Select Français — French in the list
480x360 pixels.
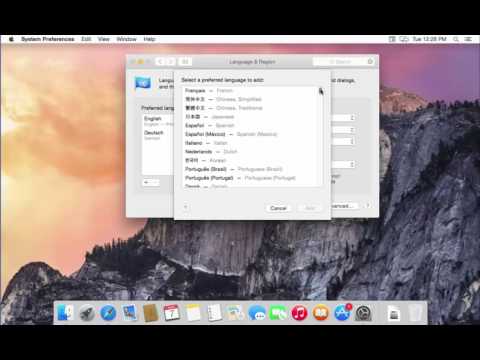click(251, 91)
